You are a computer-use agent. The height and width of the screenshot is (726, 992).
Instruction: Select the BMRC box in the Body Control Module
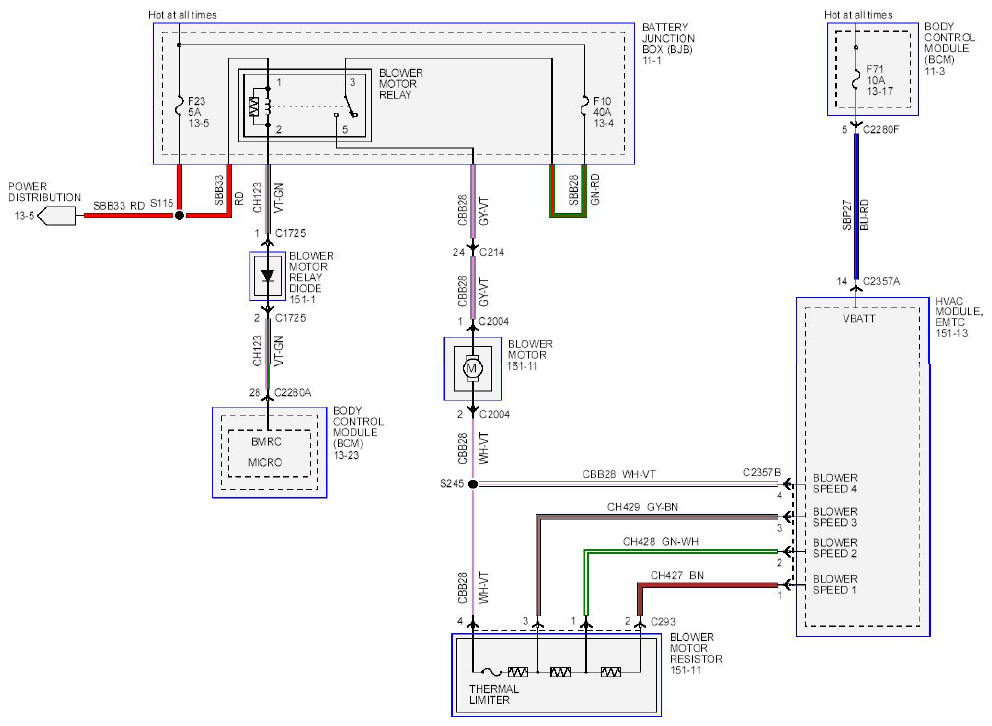pyautogui.click(x=268, y=453)
